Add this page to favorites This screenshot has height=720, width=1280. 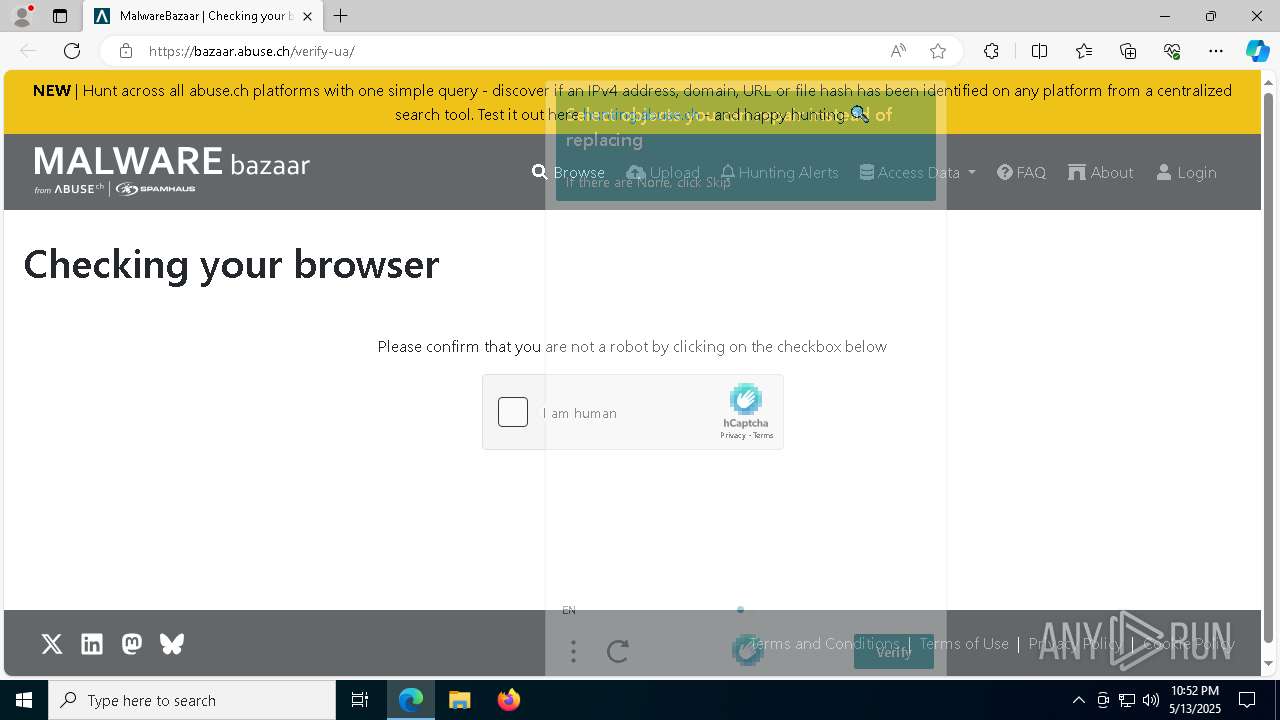pyautogui.click(x=938, y=51)
